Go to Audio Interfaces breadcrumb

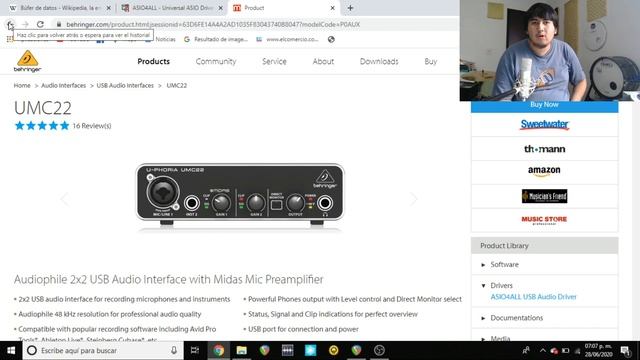coord(63,85)
